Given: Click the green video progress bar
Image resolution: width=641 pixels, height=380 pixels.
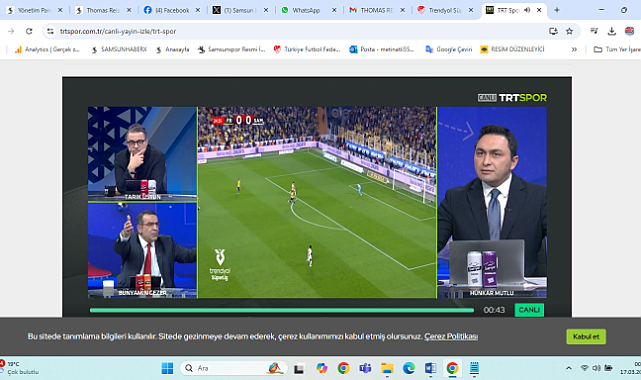Looking at the screenshot, I should click(282, 311).
